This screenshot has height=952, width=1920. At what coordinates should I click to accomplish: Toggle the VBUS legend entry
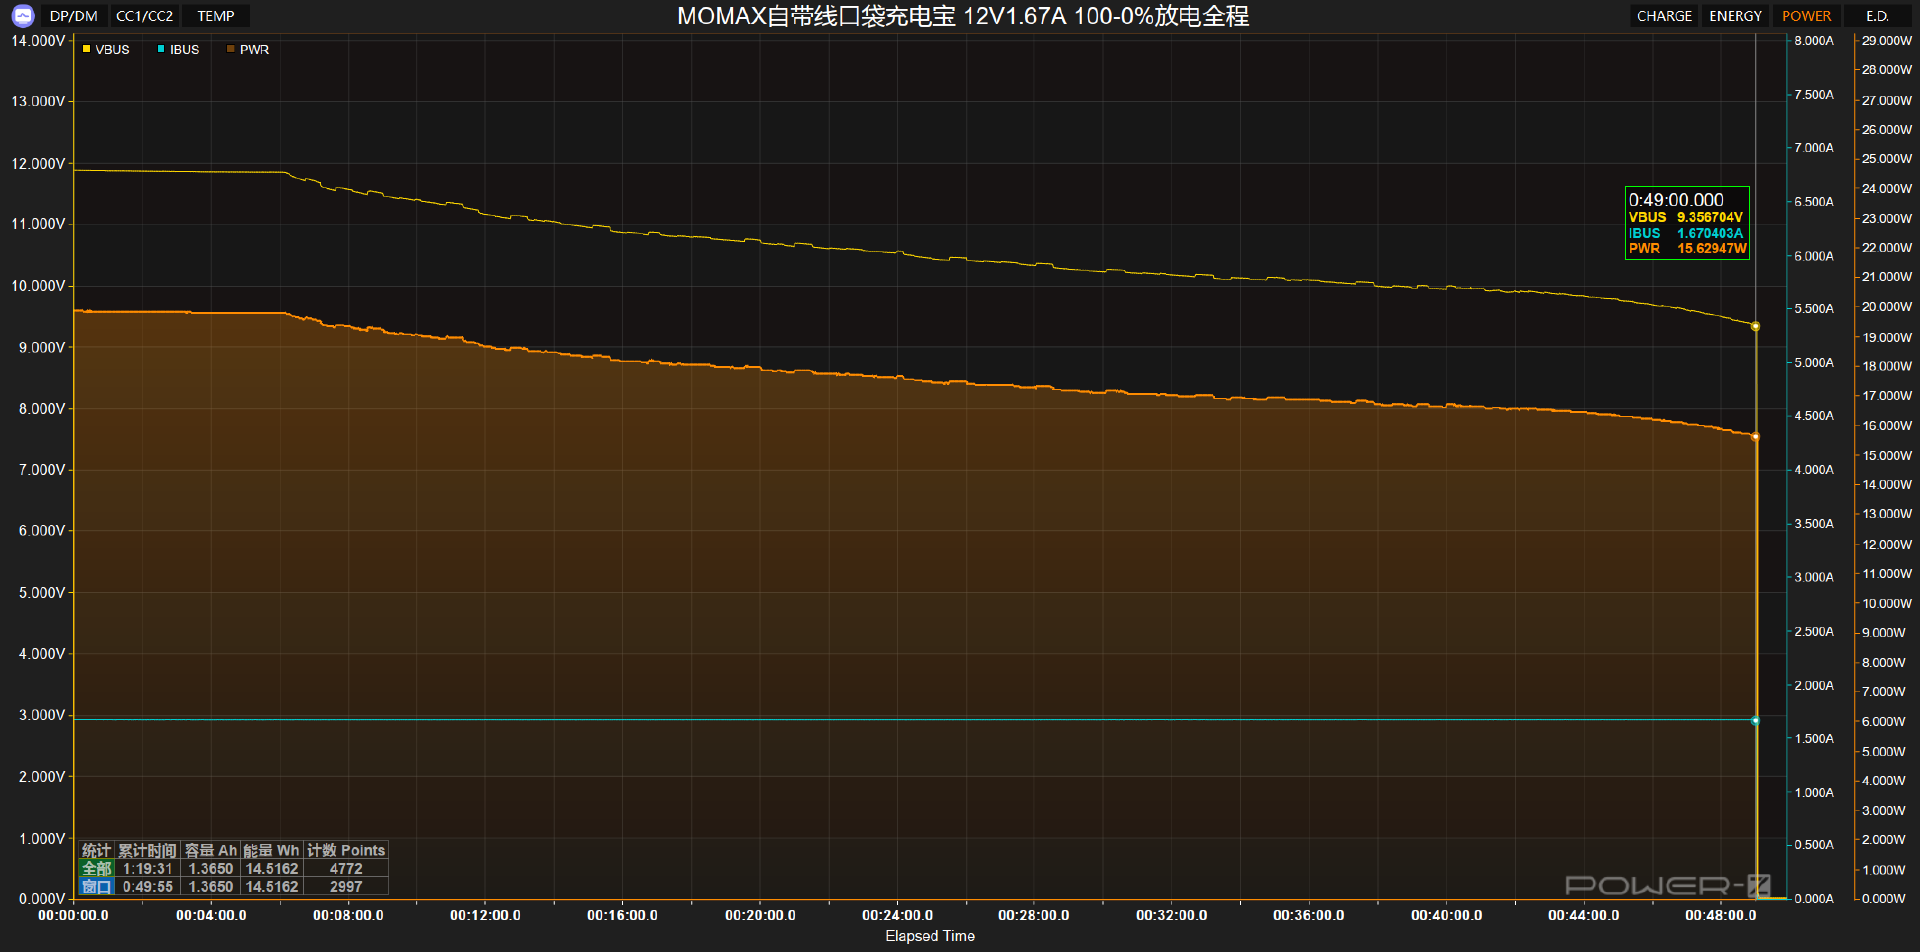(106, 49)
